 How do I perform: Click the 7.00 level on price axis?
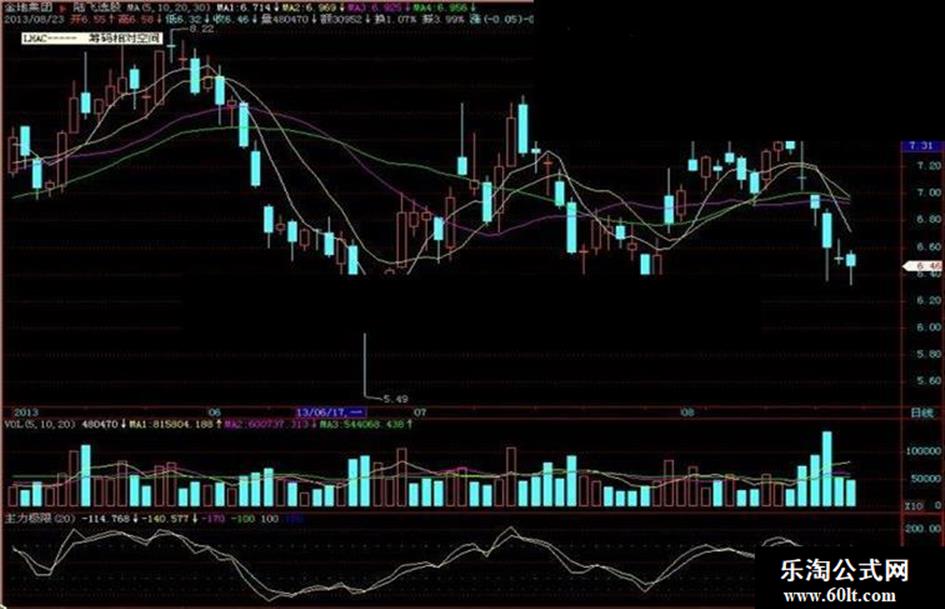(x=929, y=192)
